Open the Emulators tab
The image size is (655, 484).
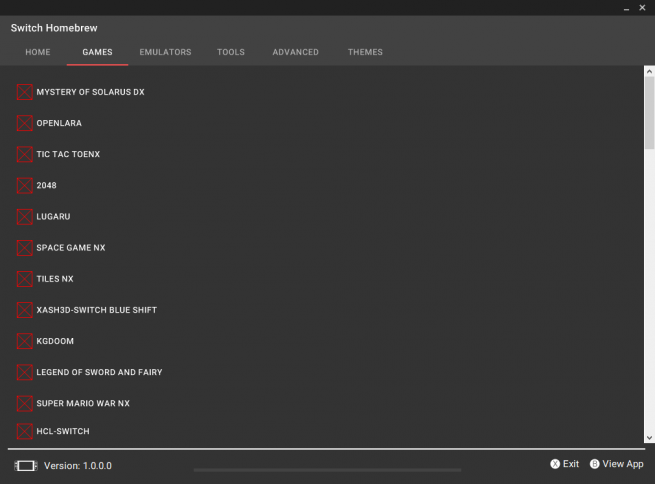click(165, 52)
